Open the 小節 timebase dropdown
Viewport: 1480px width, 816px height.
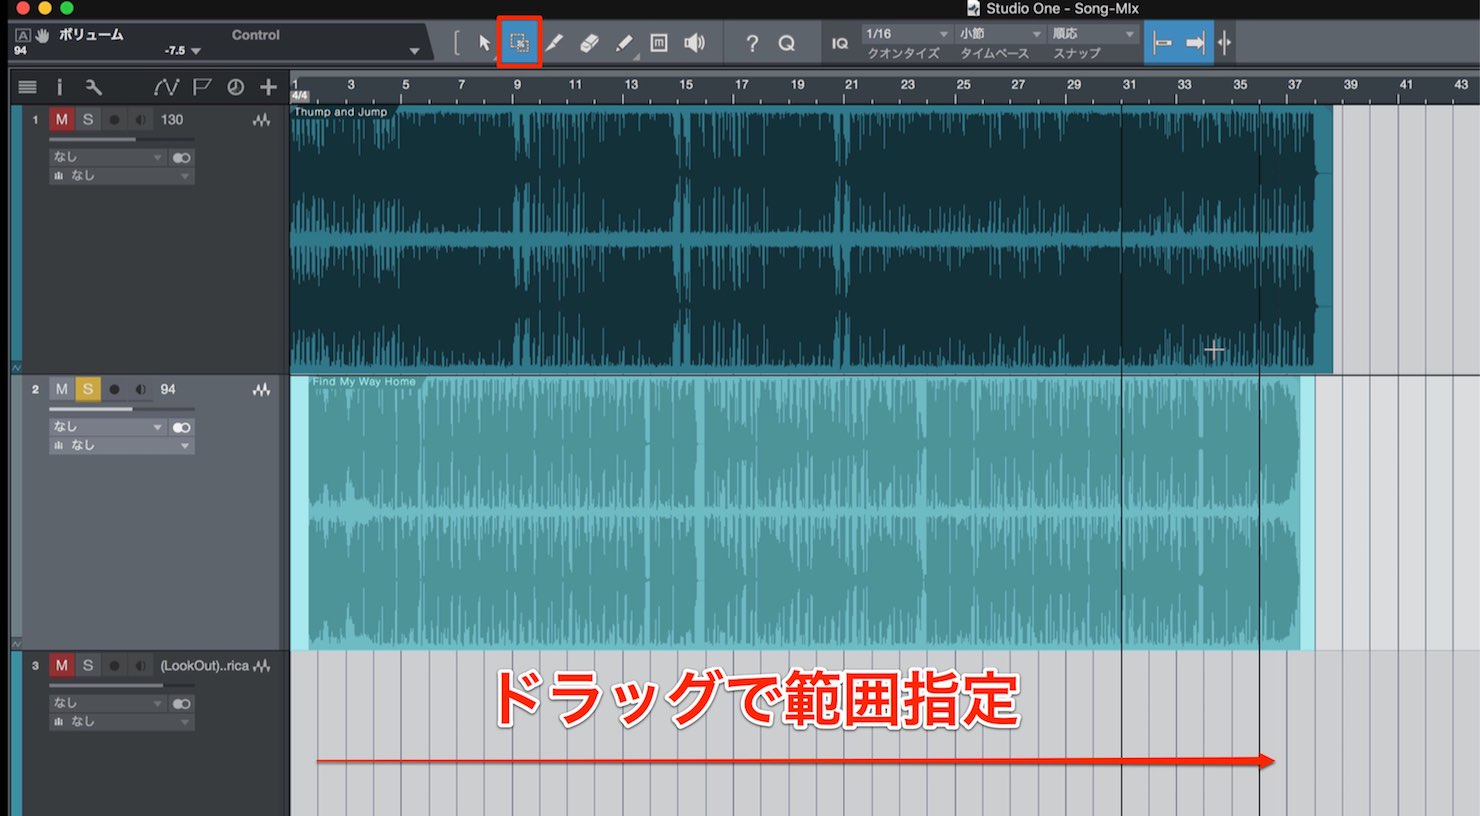coord(1000,34)
